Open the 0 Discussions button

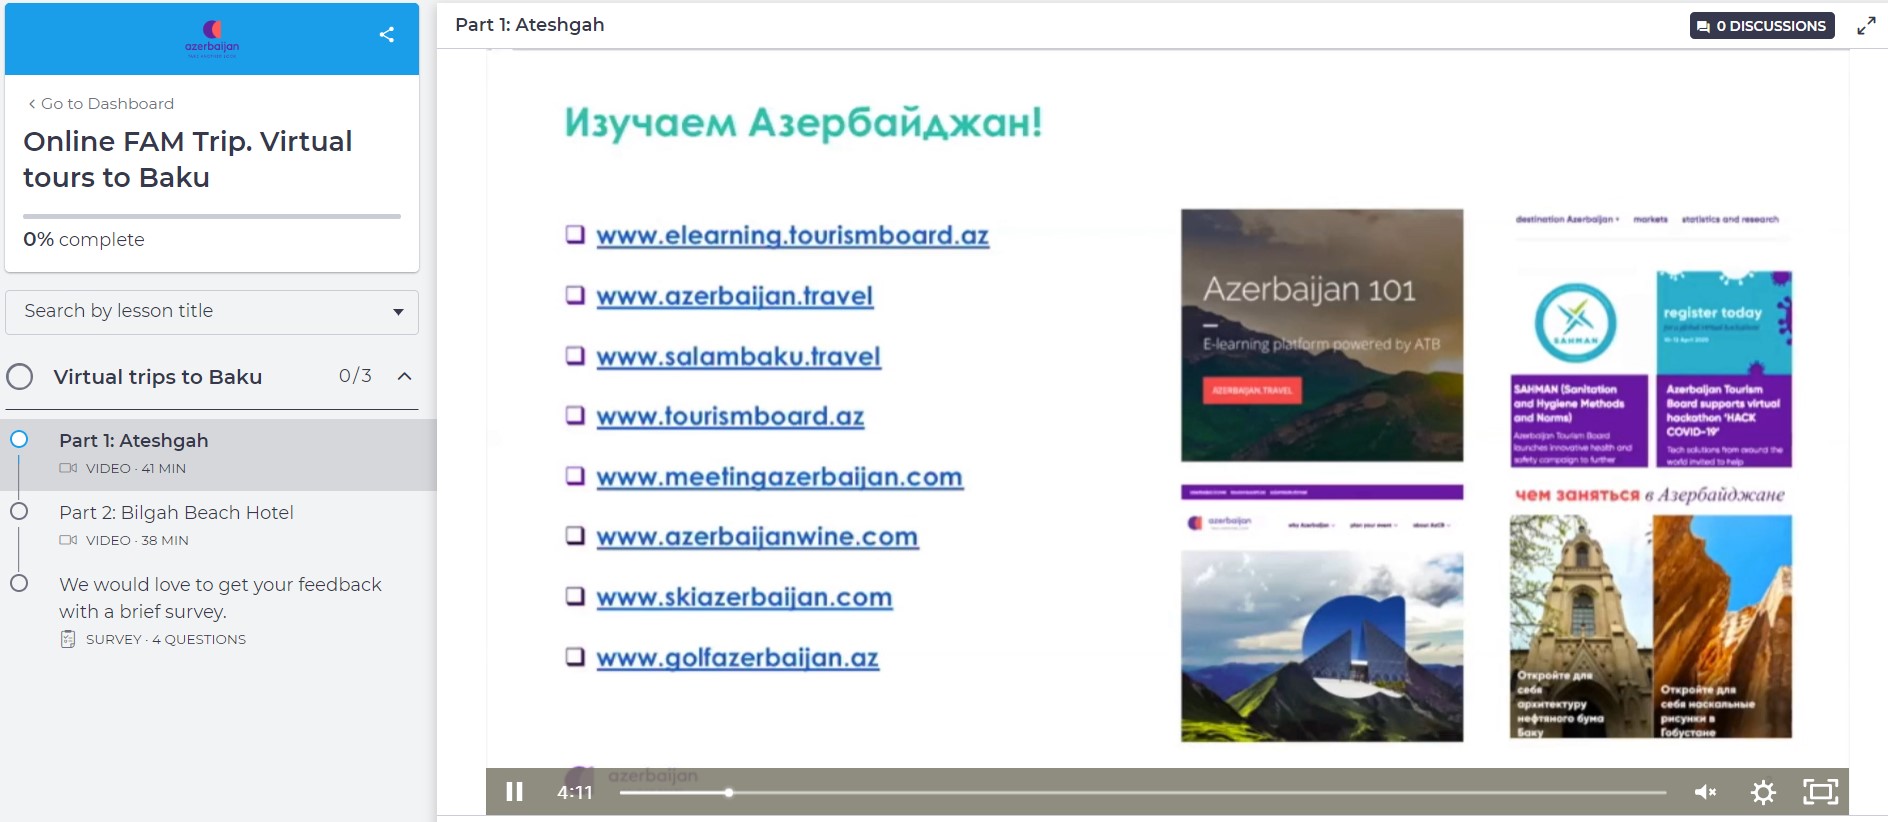(1762, 26)
